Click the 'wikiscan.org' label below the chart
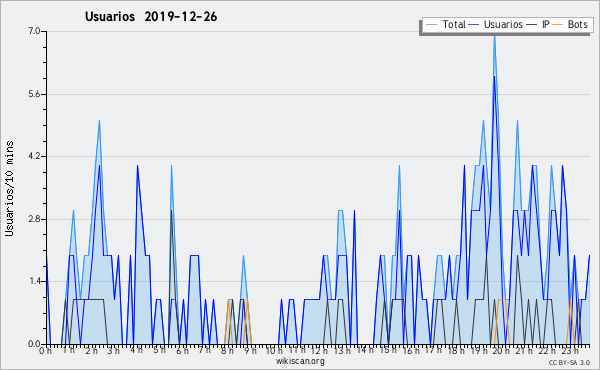The height and width of the screenshot is (370, 600). pos(300,361)
